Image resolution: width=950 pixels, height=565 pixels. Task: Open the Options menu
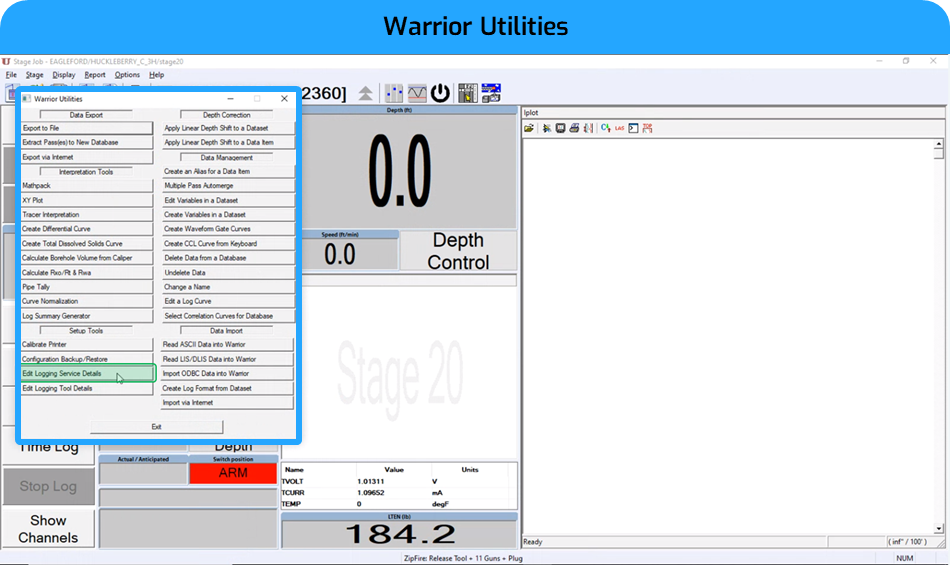[x=127, y=75]
